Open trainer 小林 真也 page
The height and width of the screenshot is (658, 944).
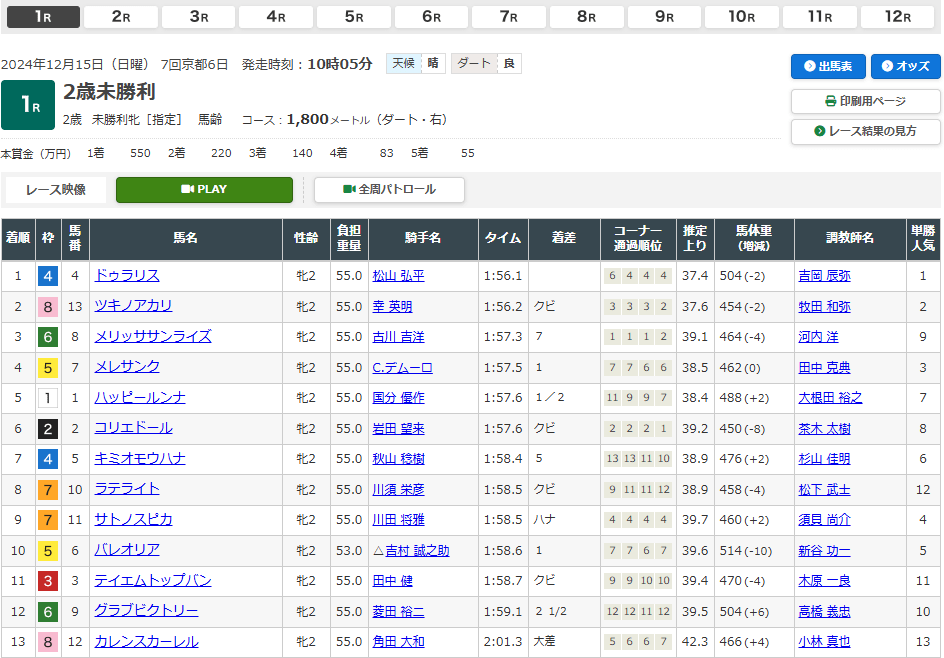click(x=824, y=642)
